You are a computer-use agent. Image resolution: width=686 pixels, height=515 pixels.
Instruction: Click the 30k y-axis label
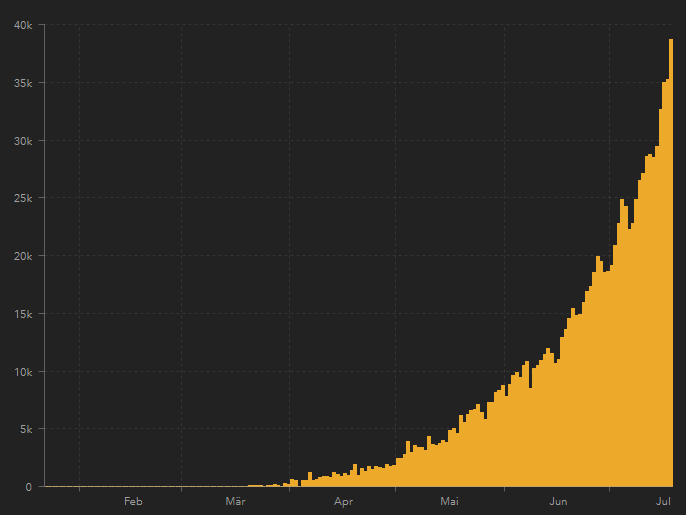(23, 141)
